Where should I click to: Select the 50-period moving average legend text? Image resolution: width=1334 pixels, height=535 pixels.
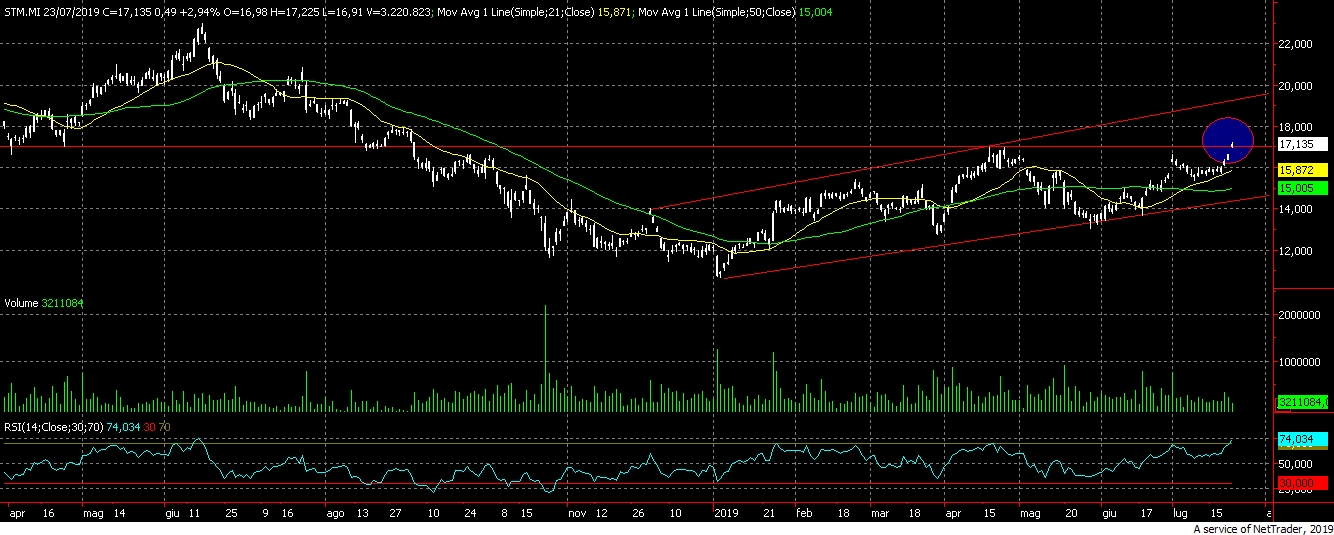coord(733,11)
